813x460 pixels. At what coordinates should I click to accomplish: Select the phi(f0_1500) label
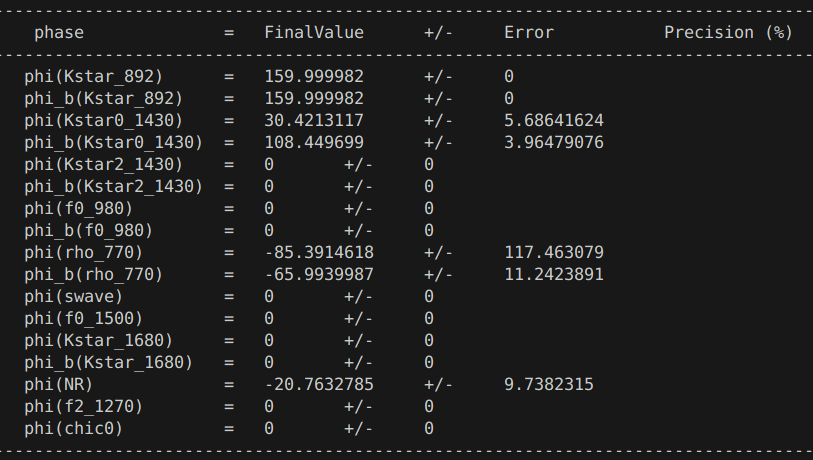pyautogui.click(x=83, y=318)
